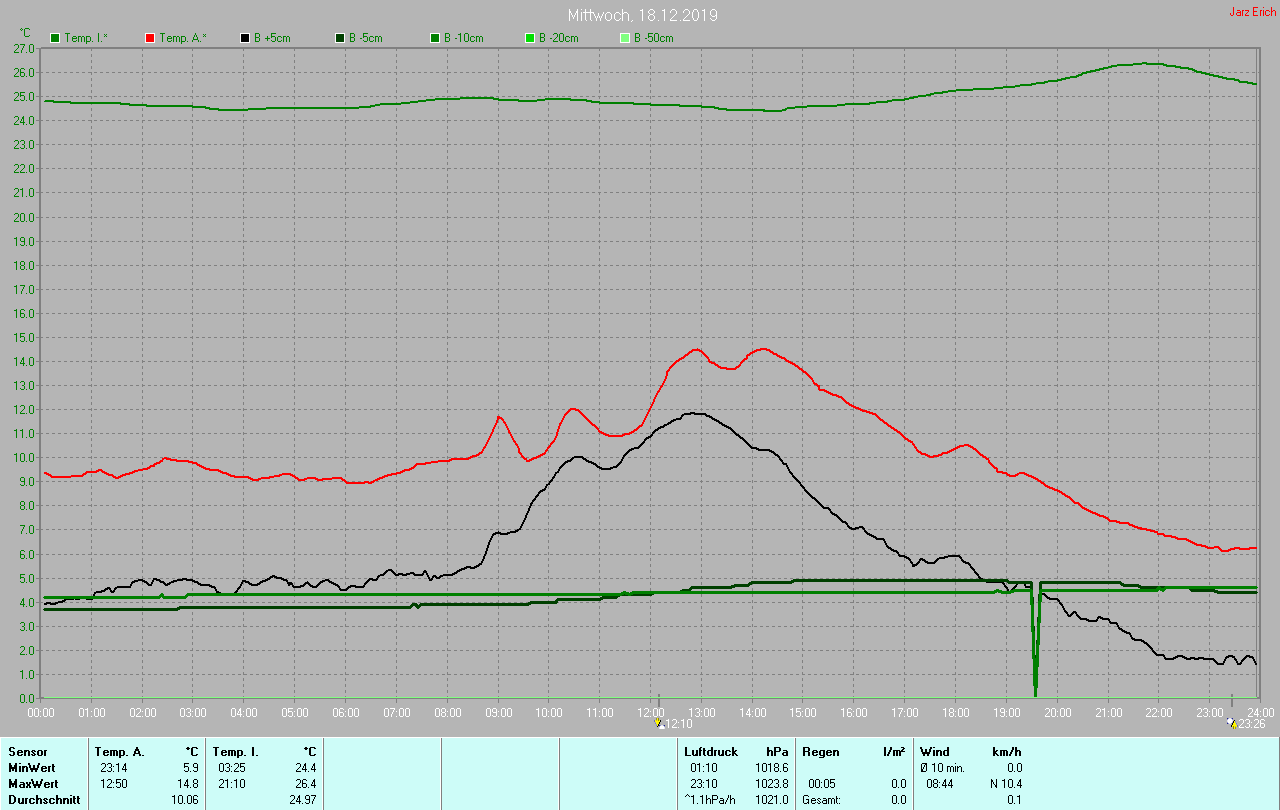
Task: Toggle the B -10cm legend square
Action: [435, 38]
